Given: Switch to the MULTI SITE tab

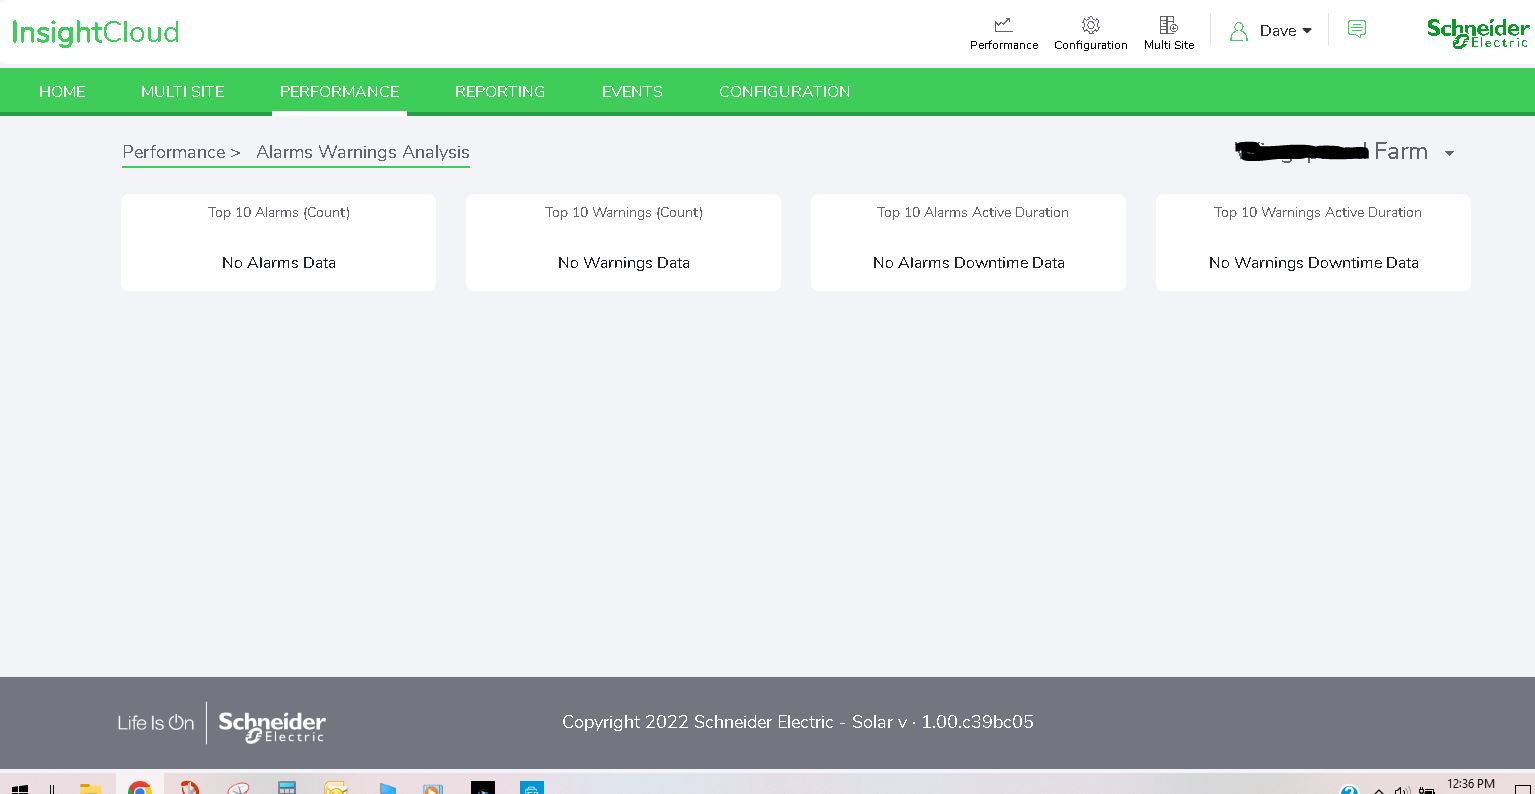Looking at the screenshot, I should (182, 91).
